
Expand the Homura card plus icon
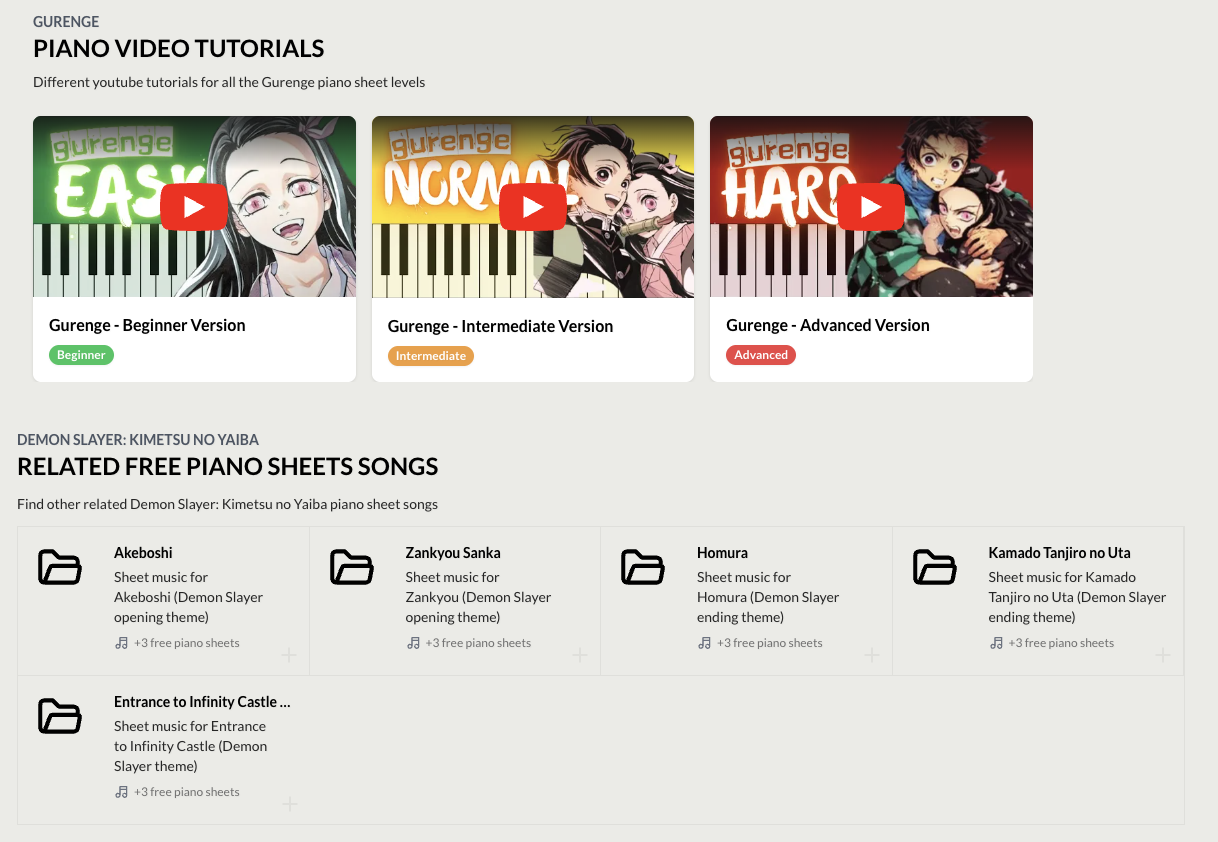tap(872, 655)
